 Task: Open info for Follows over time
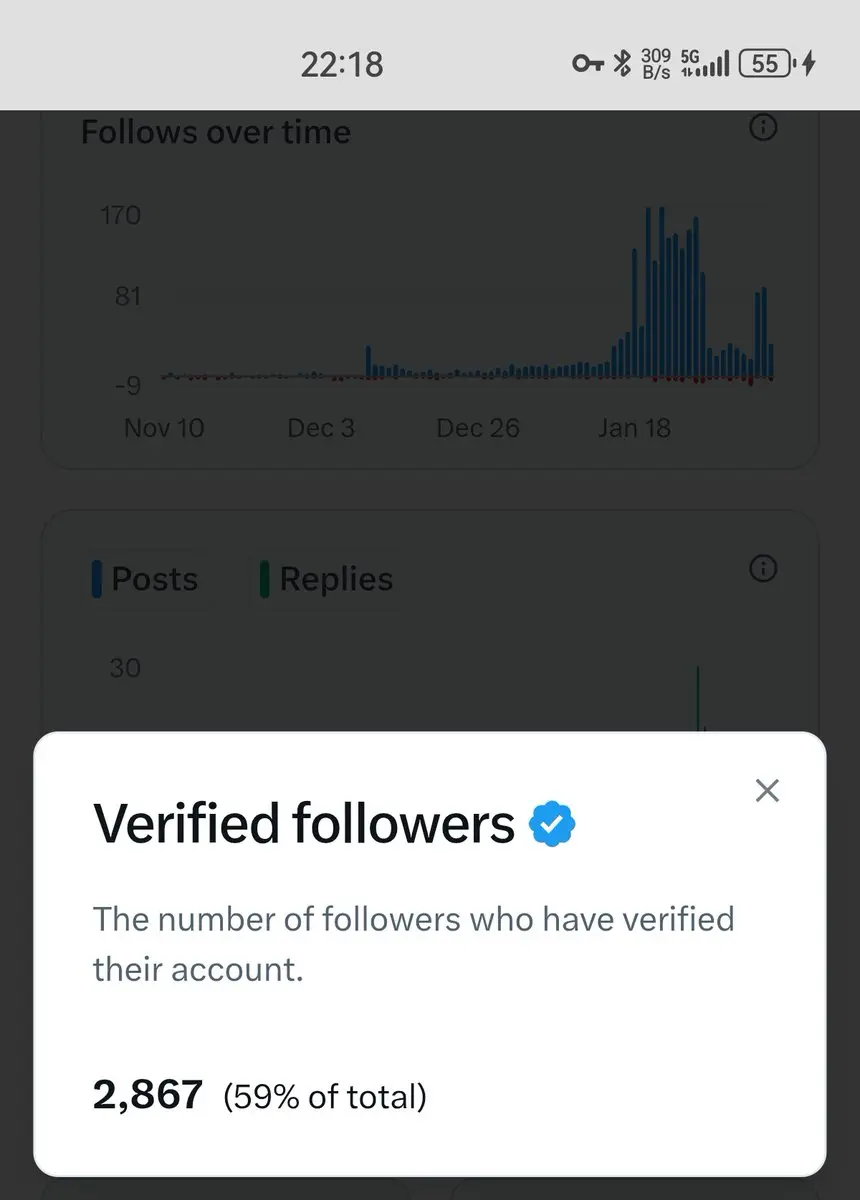pos(764,128)
